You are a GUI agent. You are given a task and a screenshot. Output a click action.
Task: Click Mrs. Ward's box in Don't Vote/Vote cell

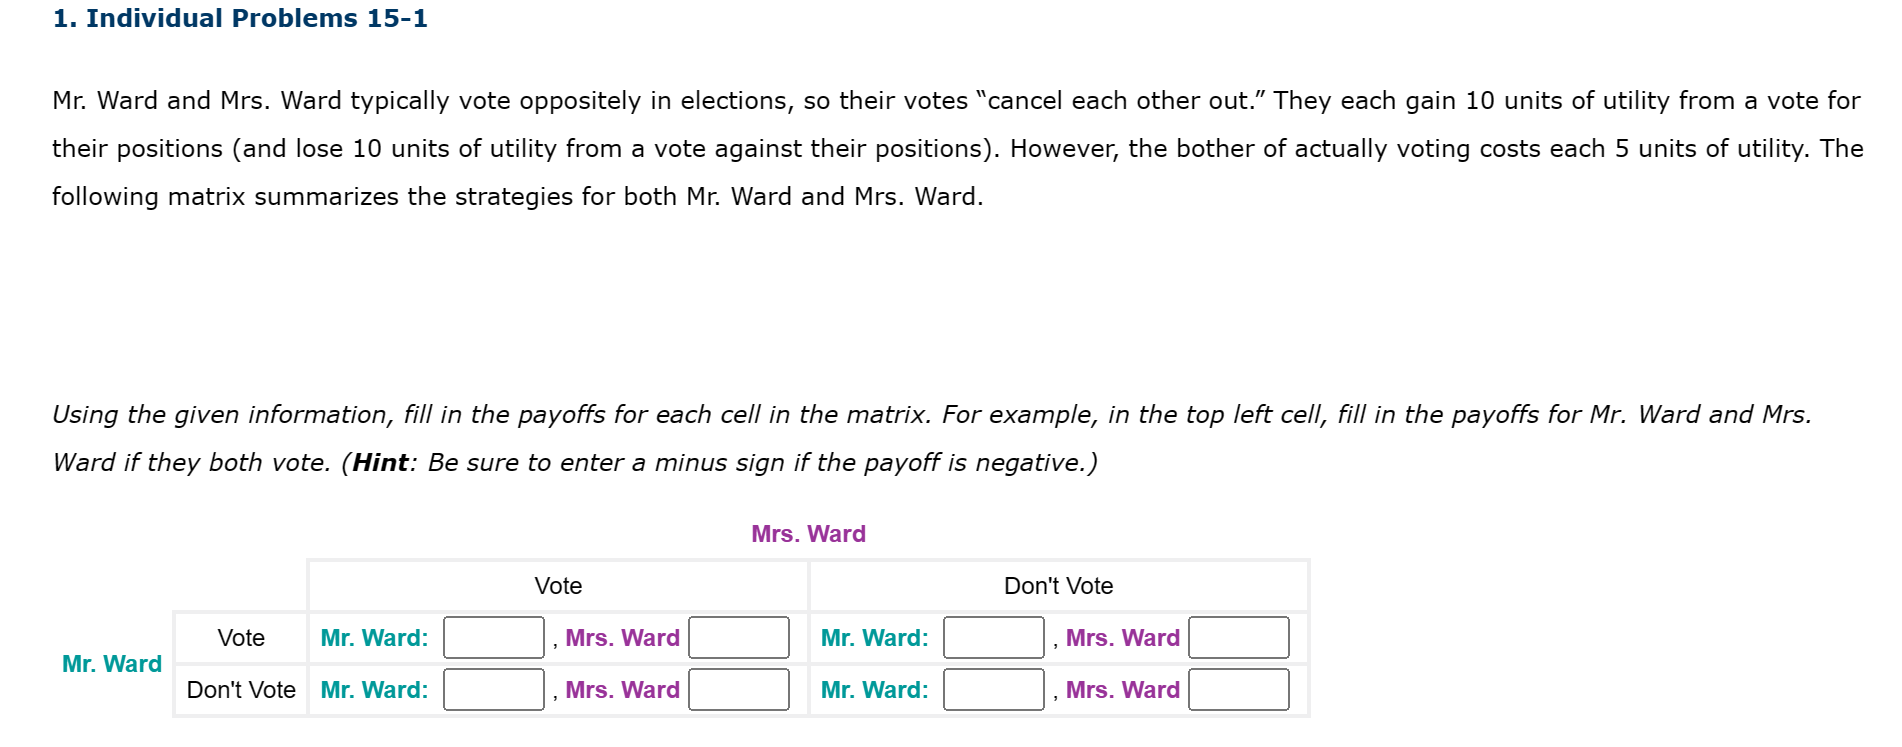tap(739, 689)
